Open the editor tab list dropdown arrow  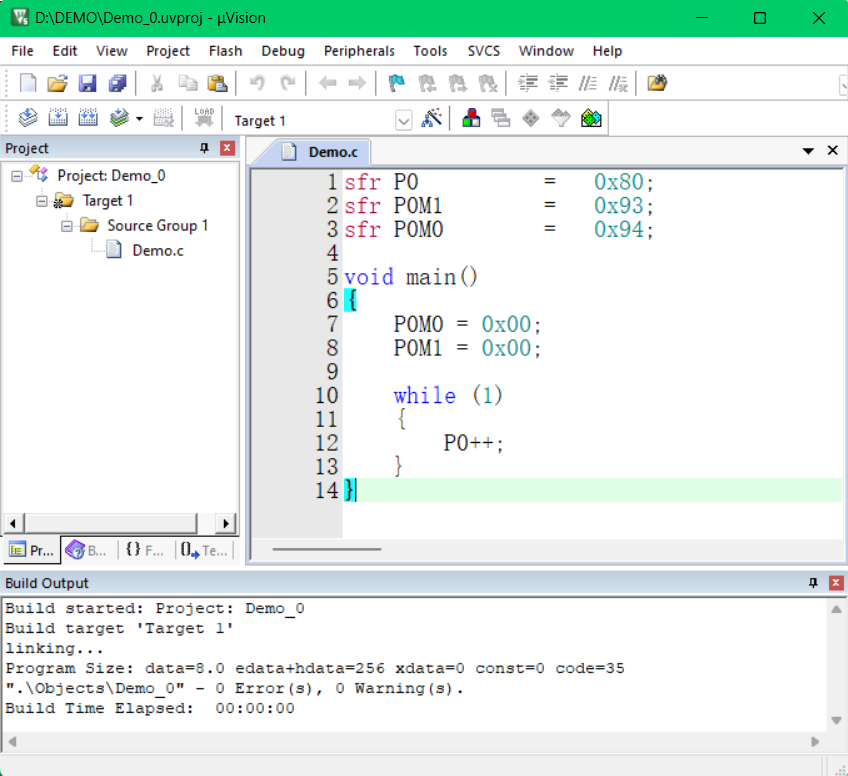click(x=808, y=151)
